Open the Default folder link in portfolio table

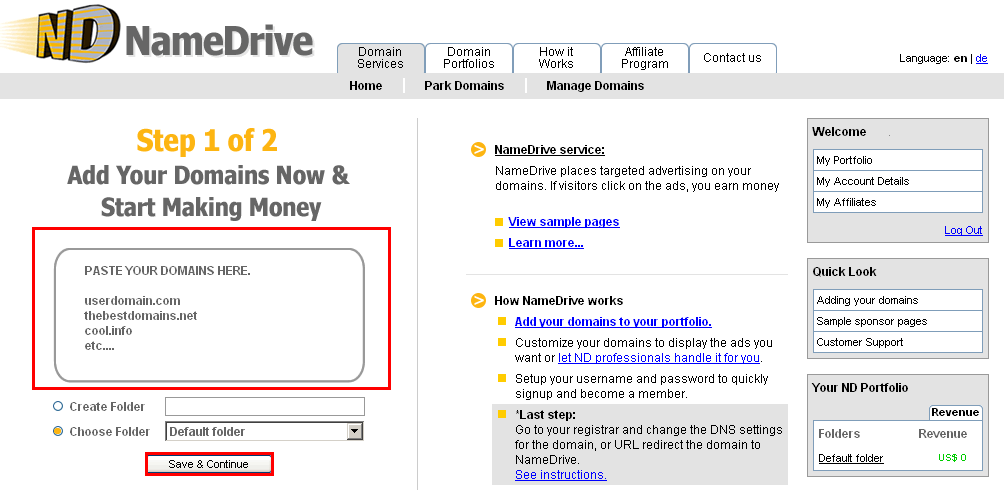coord(851,458)
